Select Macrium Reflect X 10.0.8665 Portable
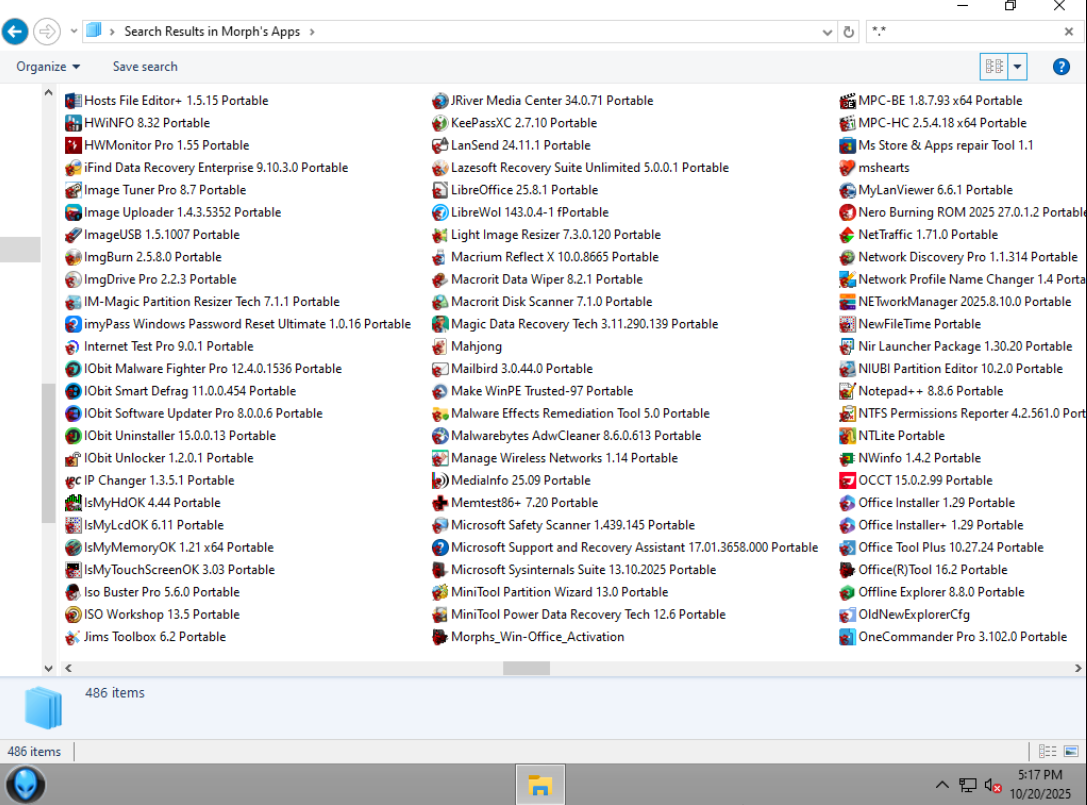The image size is (1087, 805). pyautogui.click(x=555, y=257)
